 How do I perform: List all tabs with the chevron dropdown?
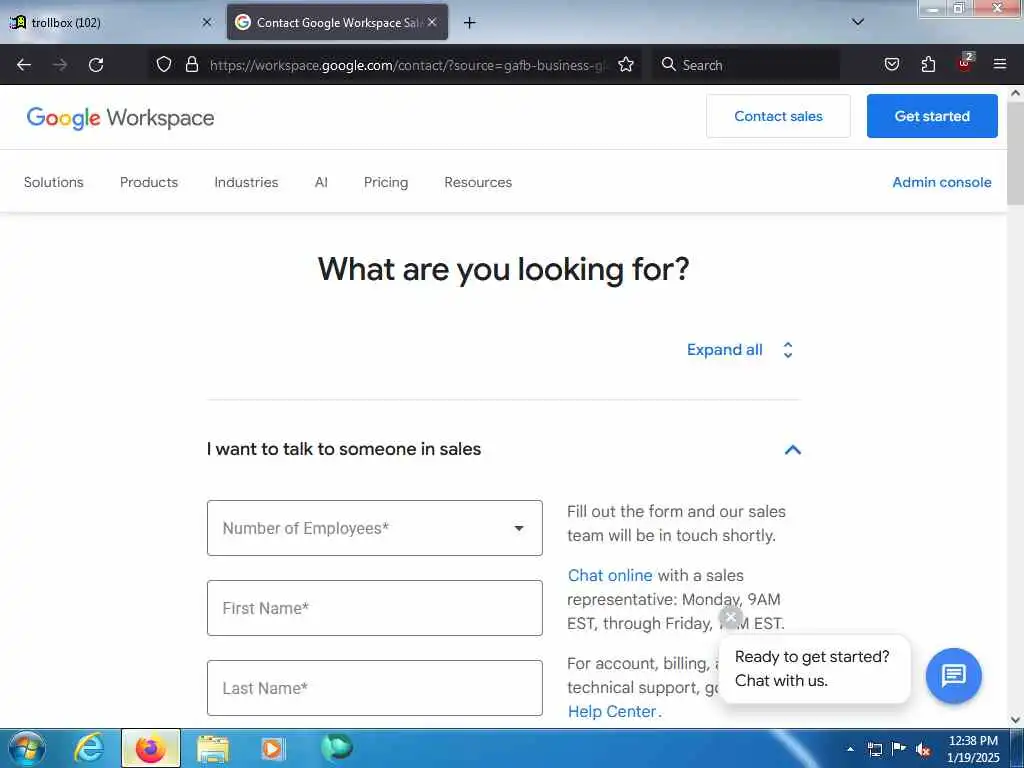pyautogui.click(x=858, y=22)
